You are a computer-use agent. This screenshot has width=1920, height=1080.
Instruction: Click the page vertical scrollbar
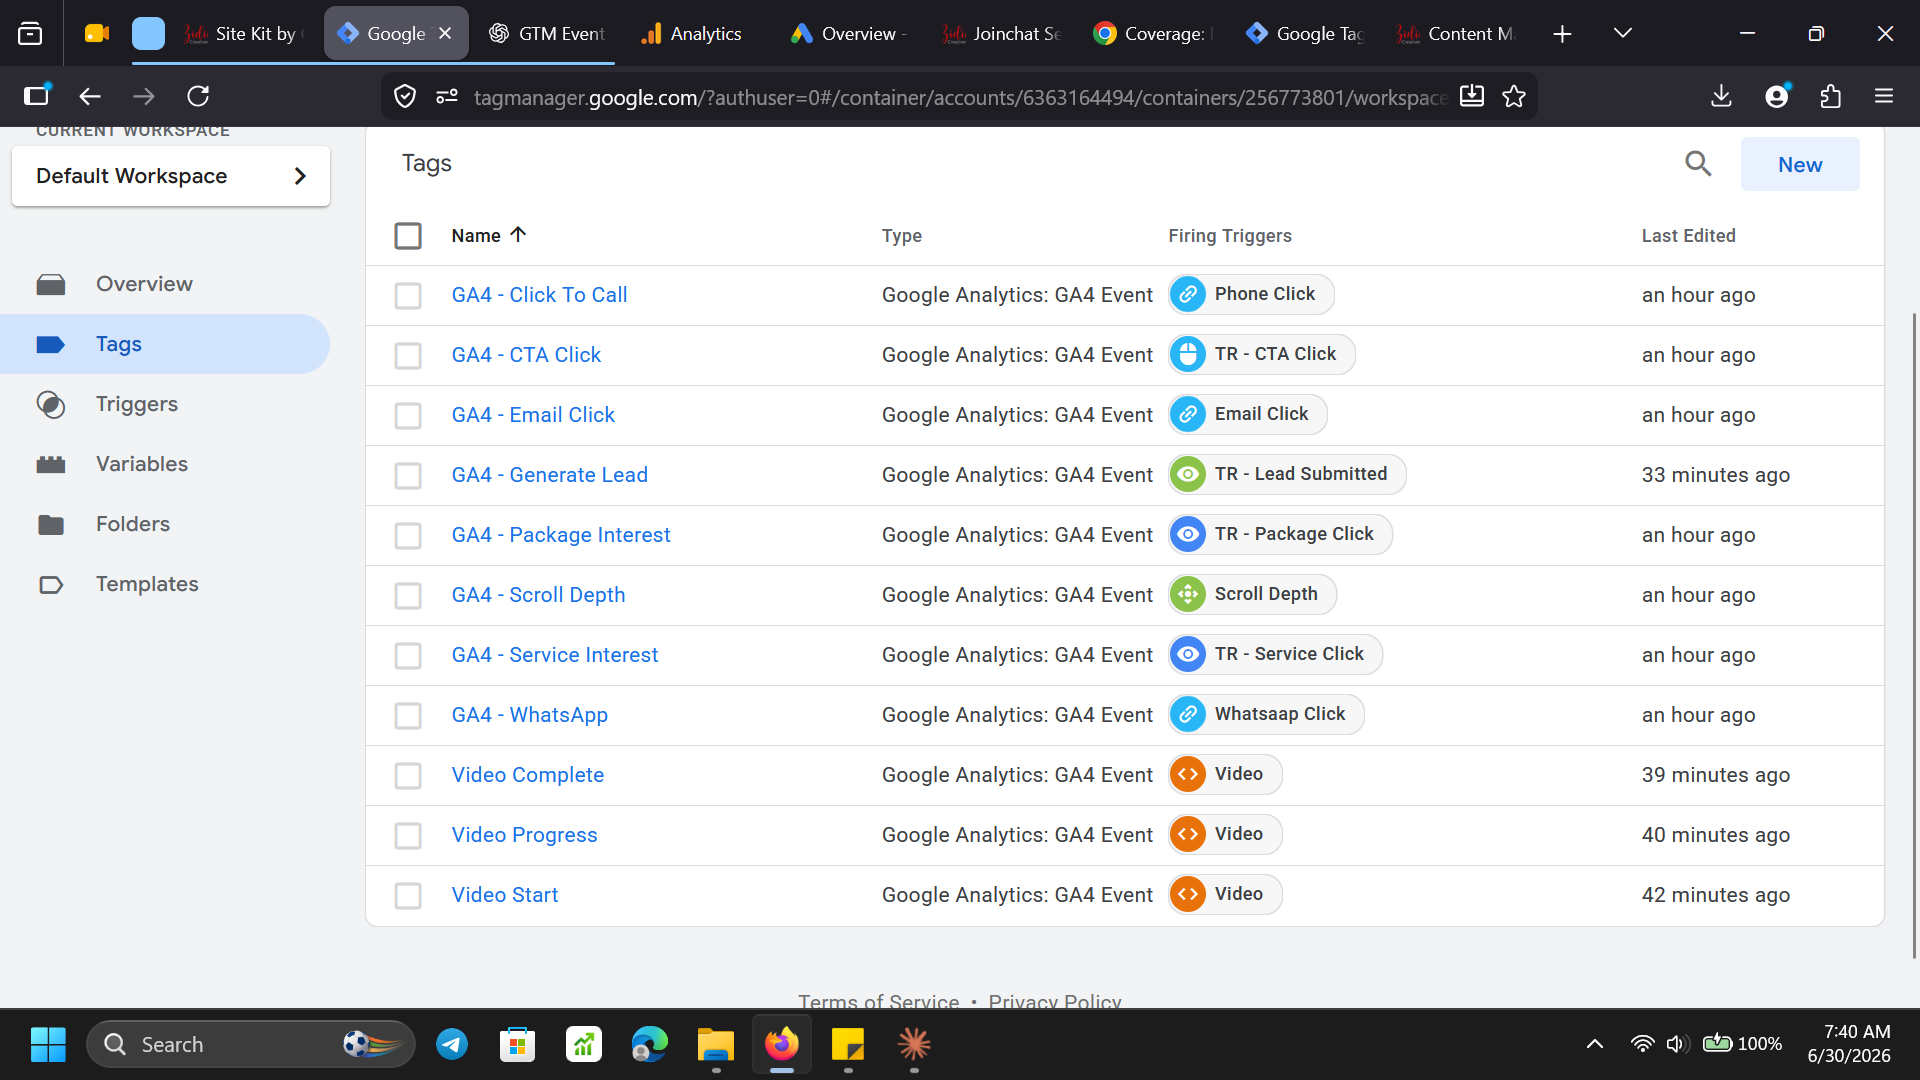(x=1914, y=635)
